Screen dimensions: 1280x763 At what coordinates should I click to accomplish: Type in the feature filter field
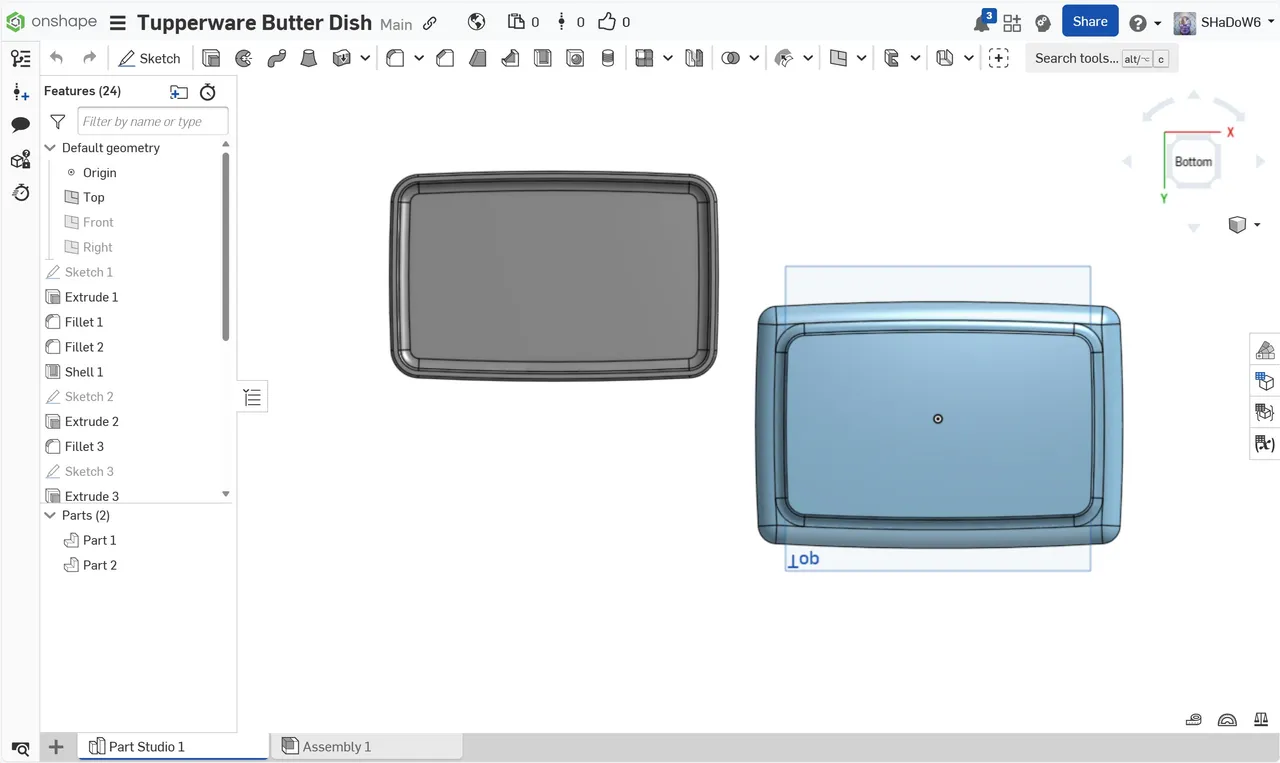click(152, 120)
